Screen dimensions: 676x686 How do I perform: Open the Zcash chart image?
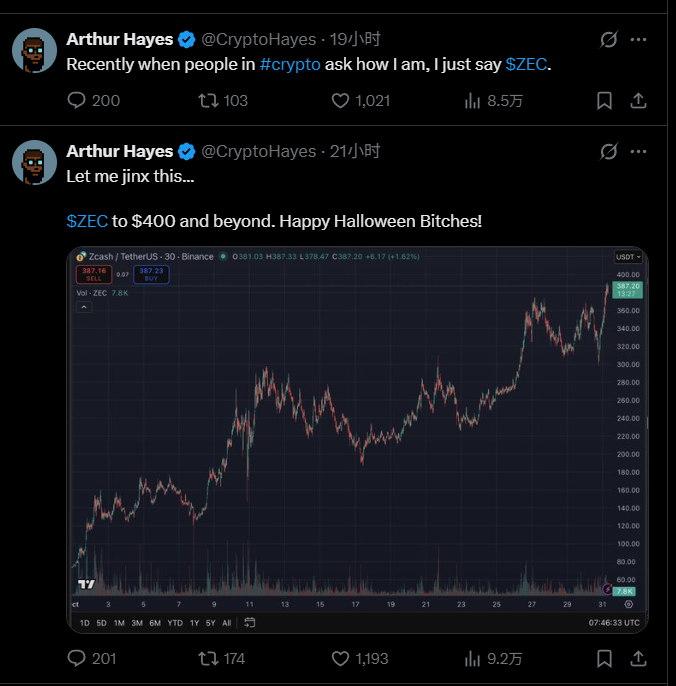click(x=357, y=440)
